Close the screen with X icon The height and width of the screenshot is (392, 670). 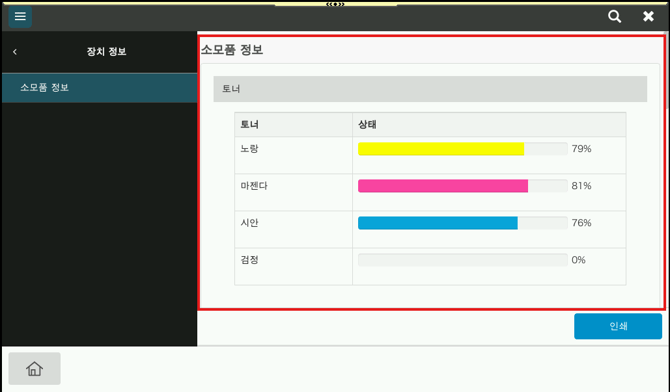[x=648, y=17]
